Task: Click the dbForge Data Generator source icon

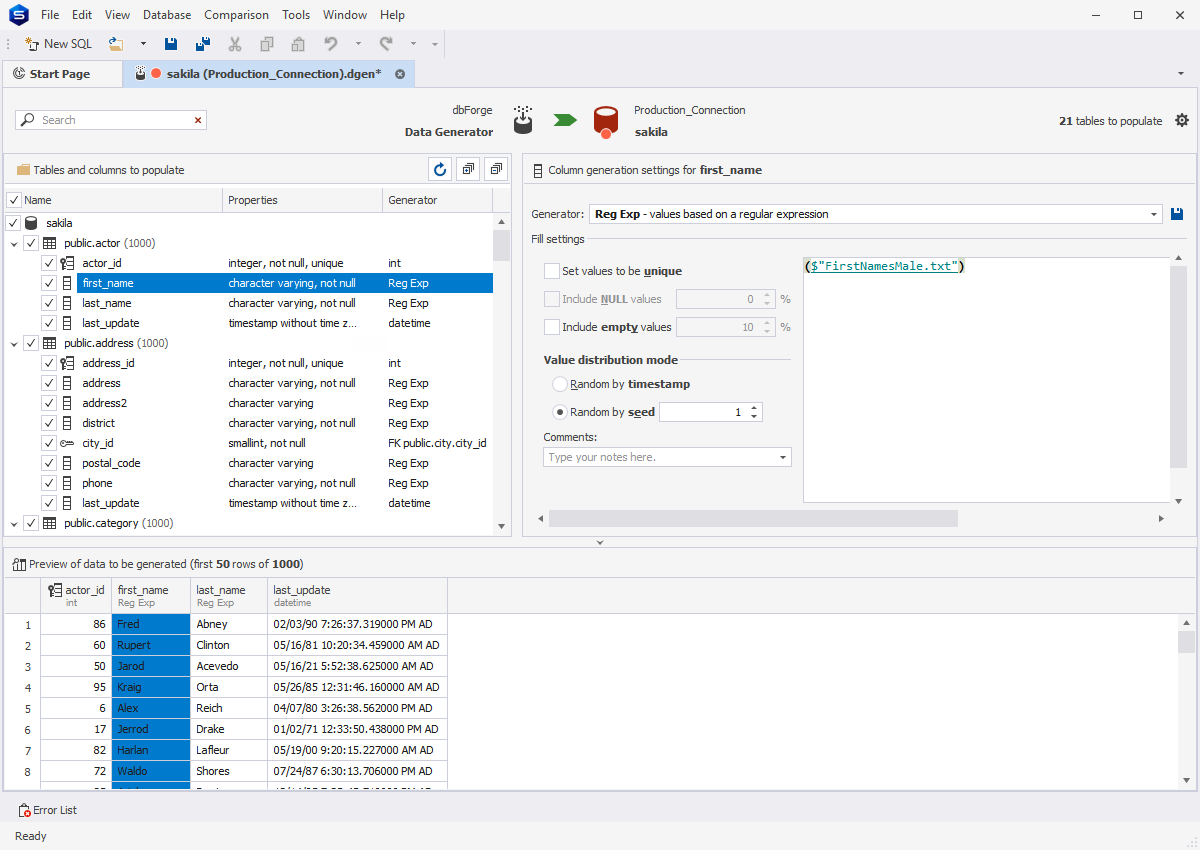Action: point(522,120)
